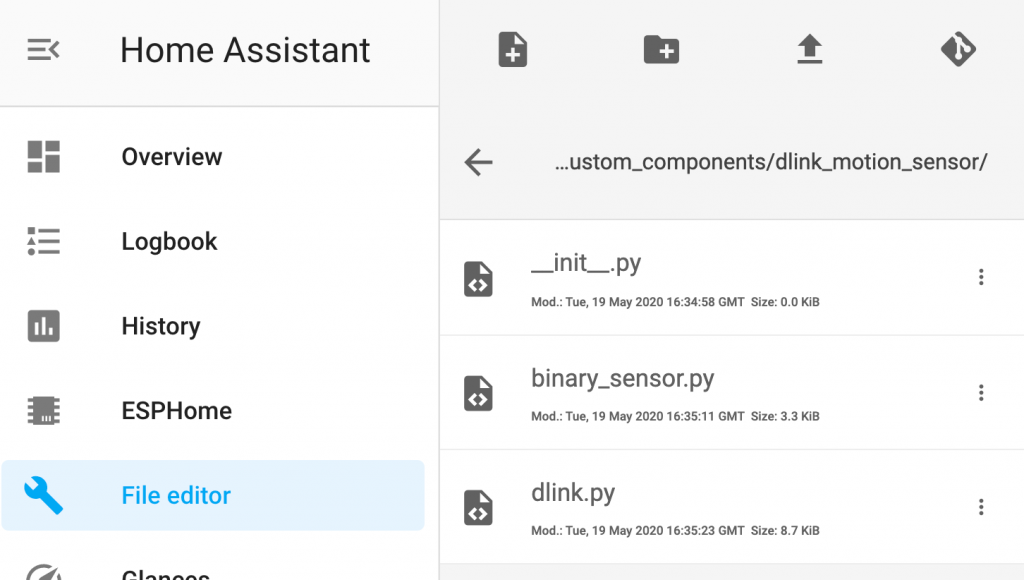Open the ESPHome panel
Viewport: 1024px width, 580px height.
[x=176, y=411]
